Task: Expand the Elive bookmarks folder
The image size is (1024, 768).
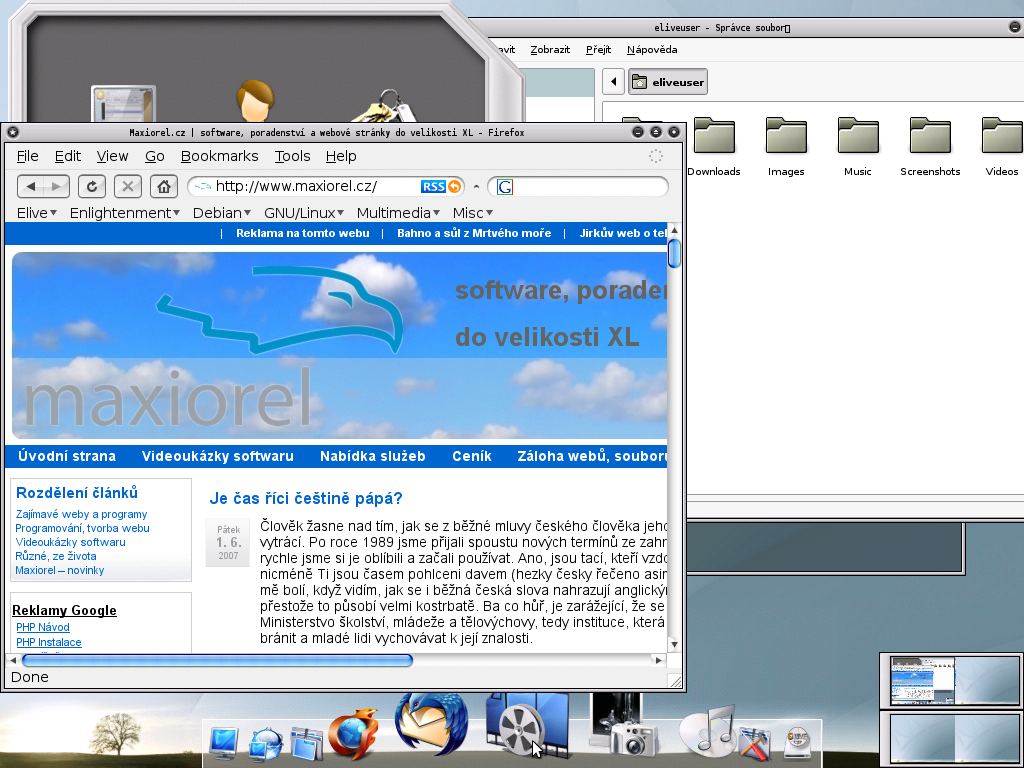Action: 37,213
